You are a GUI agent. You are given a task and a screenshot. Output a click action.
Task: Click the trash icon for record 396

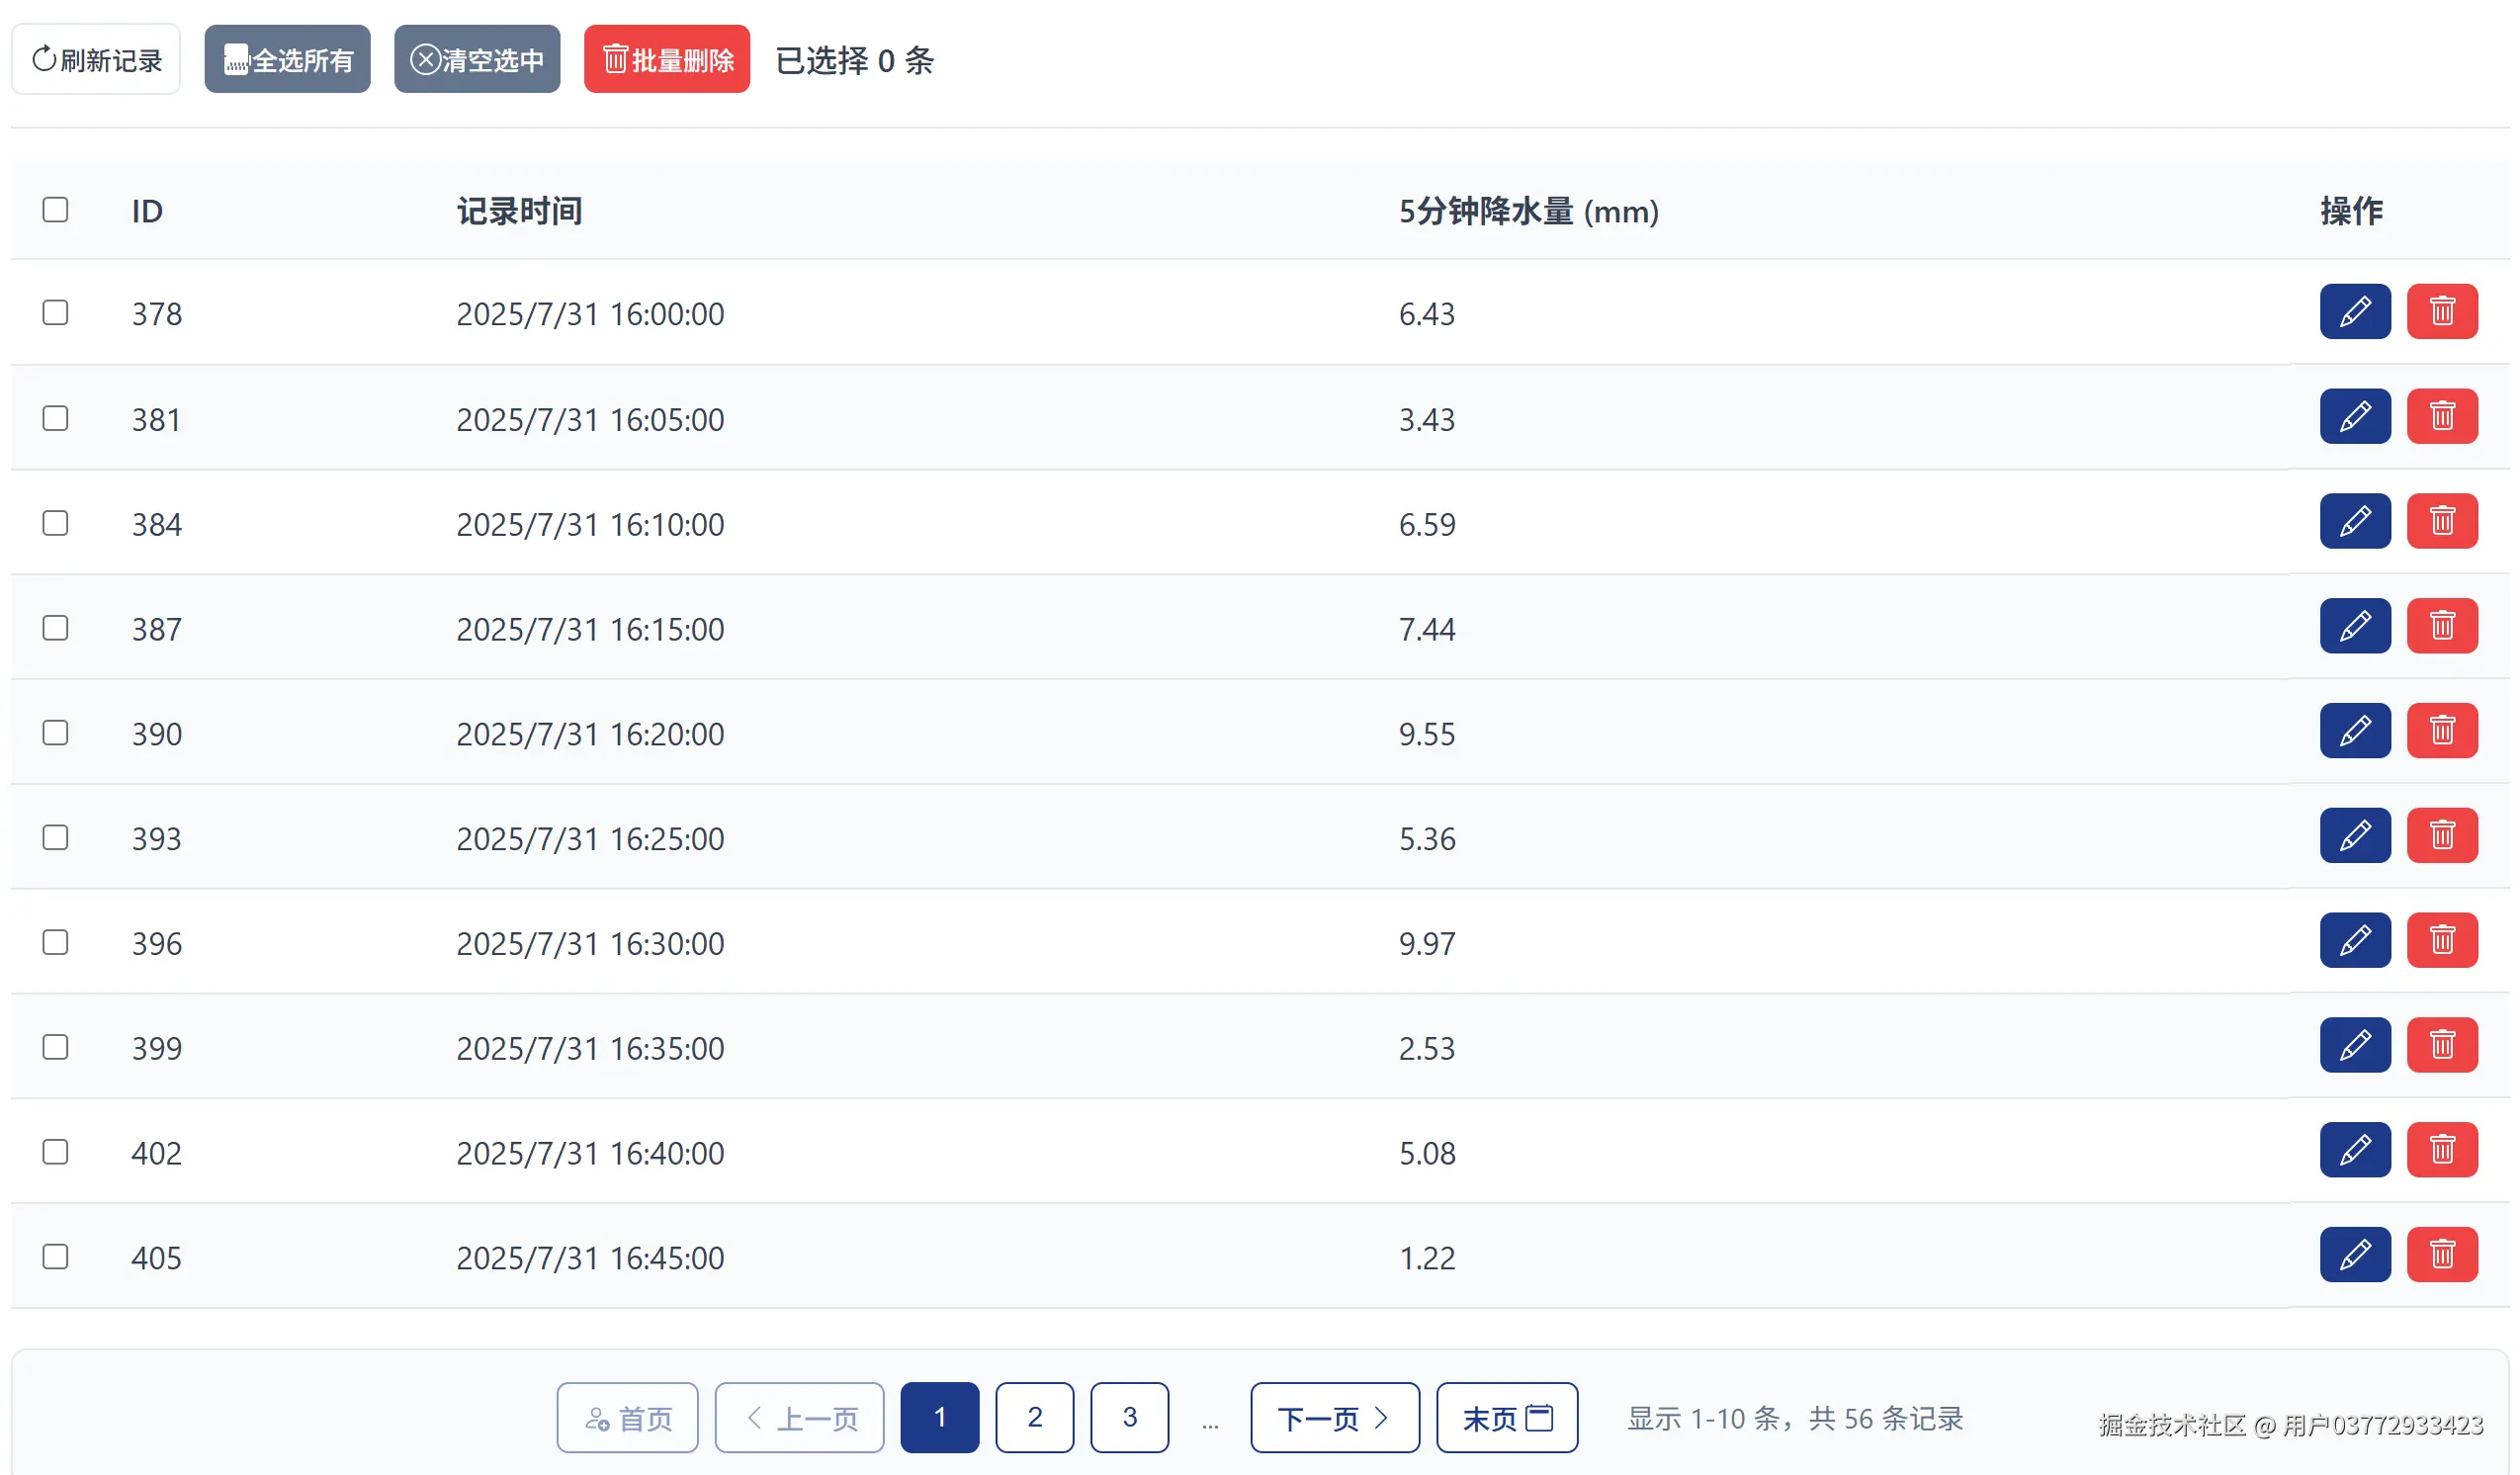pyautogui.click(x=2441, y=940)
